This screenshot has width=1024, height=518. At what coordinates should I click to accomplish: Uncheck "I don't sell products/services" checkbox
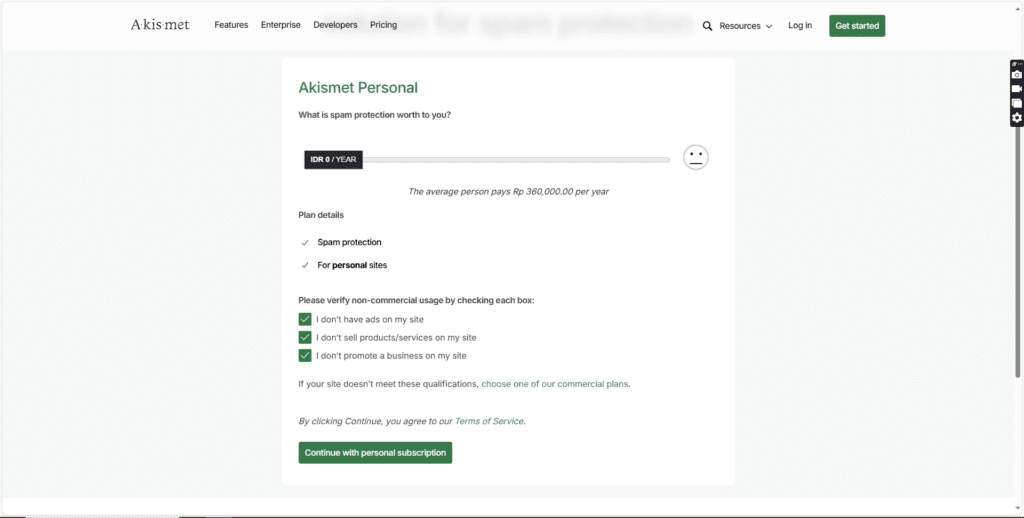tap(305, 337)
